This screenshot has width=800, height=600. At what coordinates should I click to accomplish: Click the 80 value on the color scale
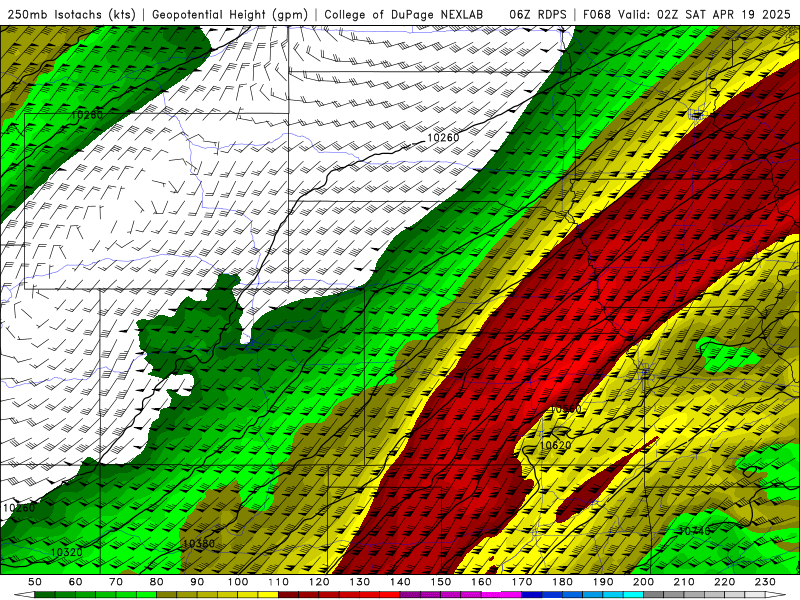tap(157, 582)
